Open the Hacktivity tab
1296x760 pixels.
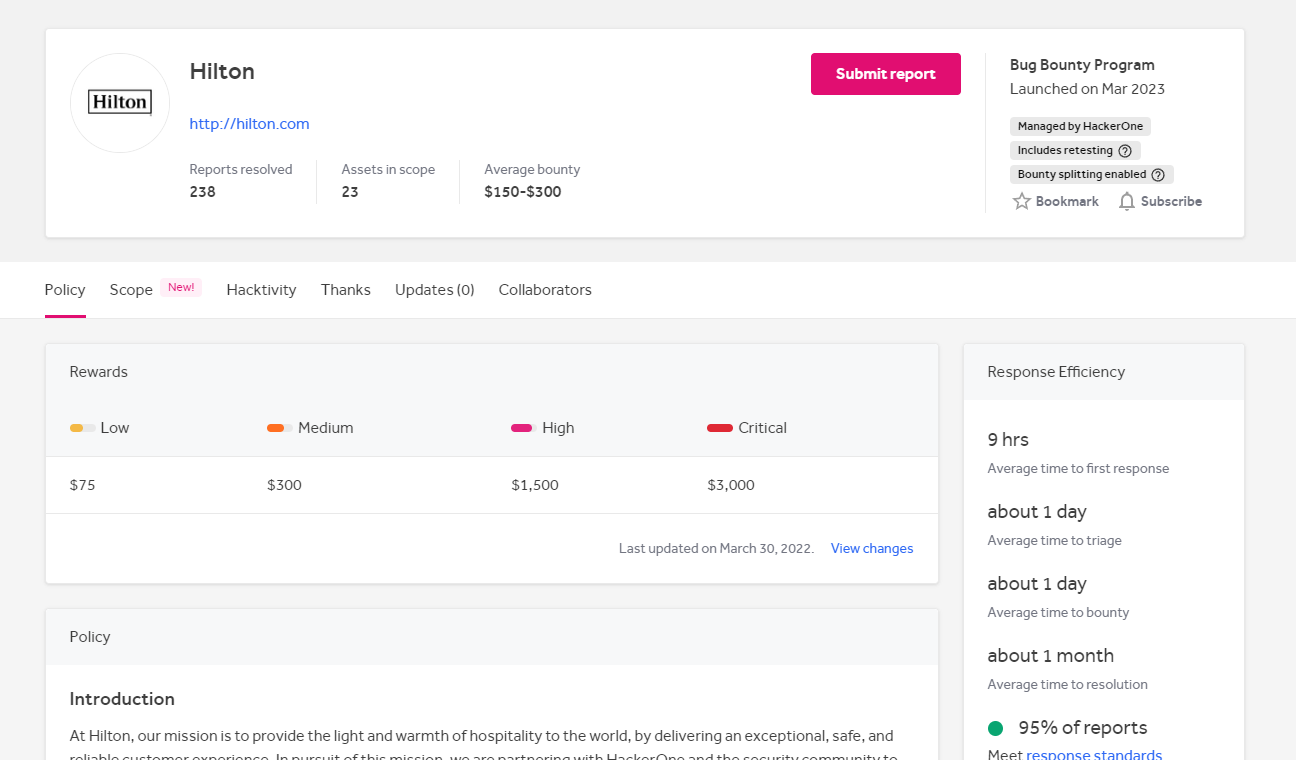tap(261, 290)
